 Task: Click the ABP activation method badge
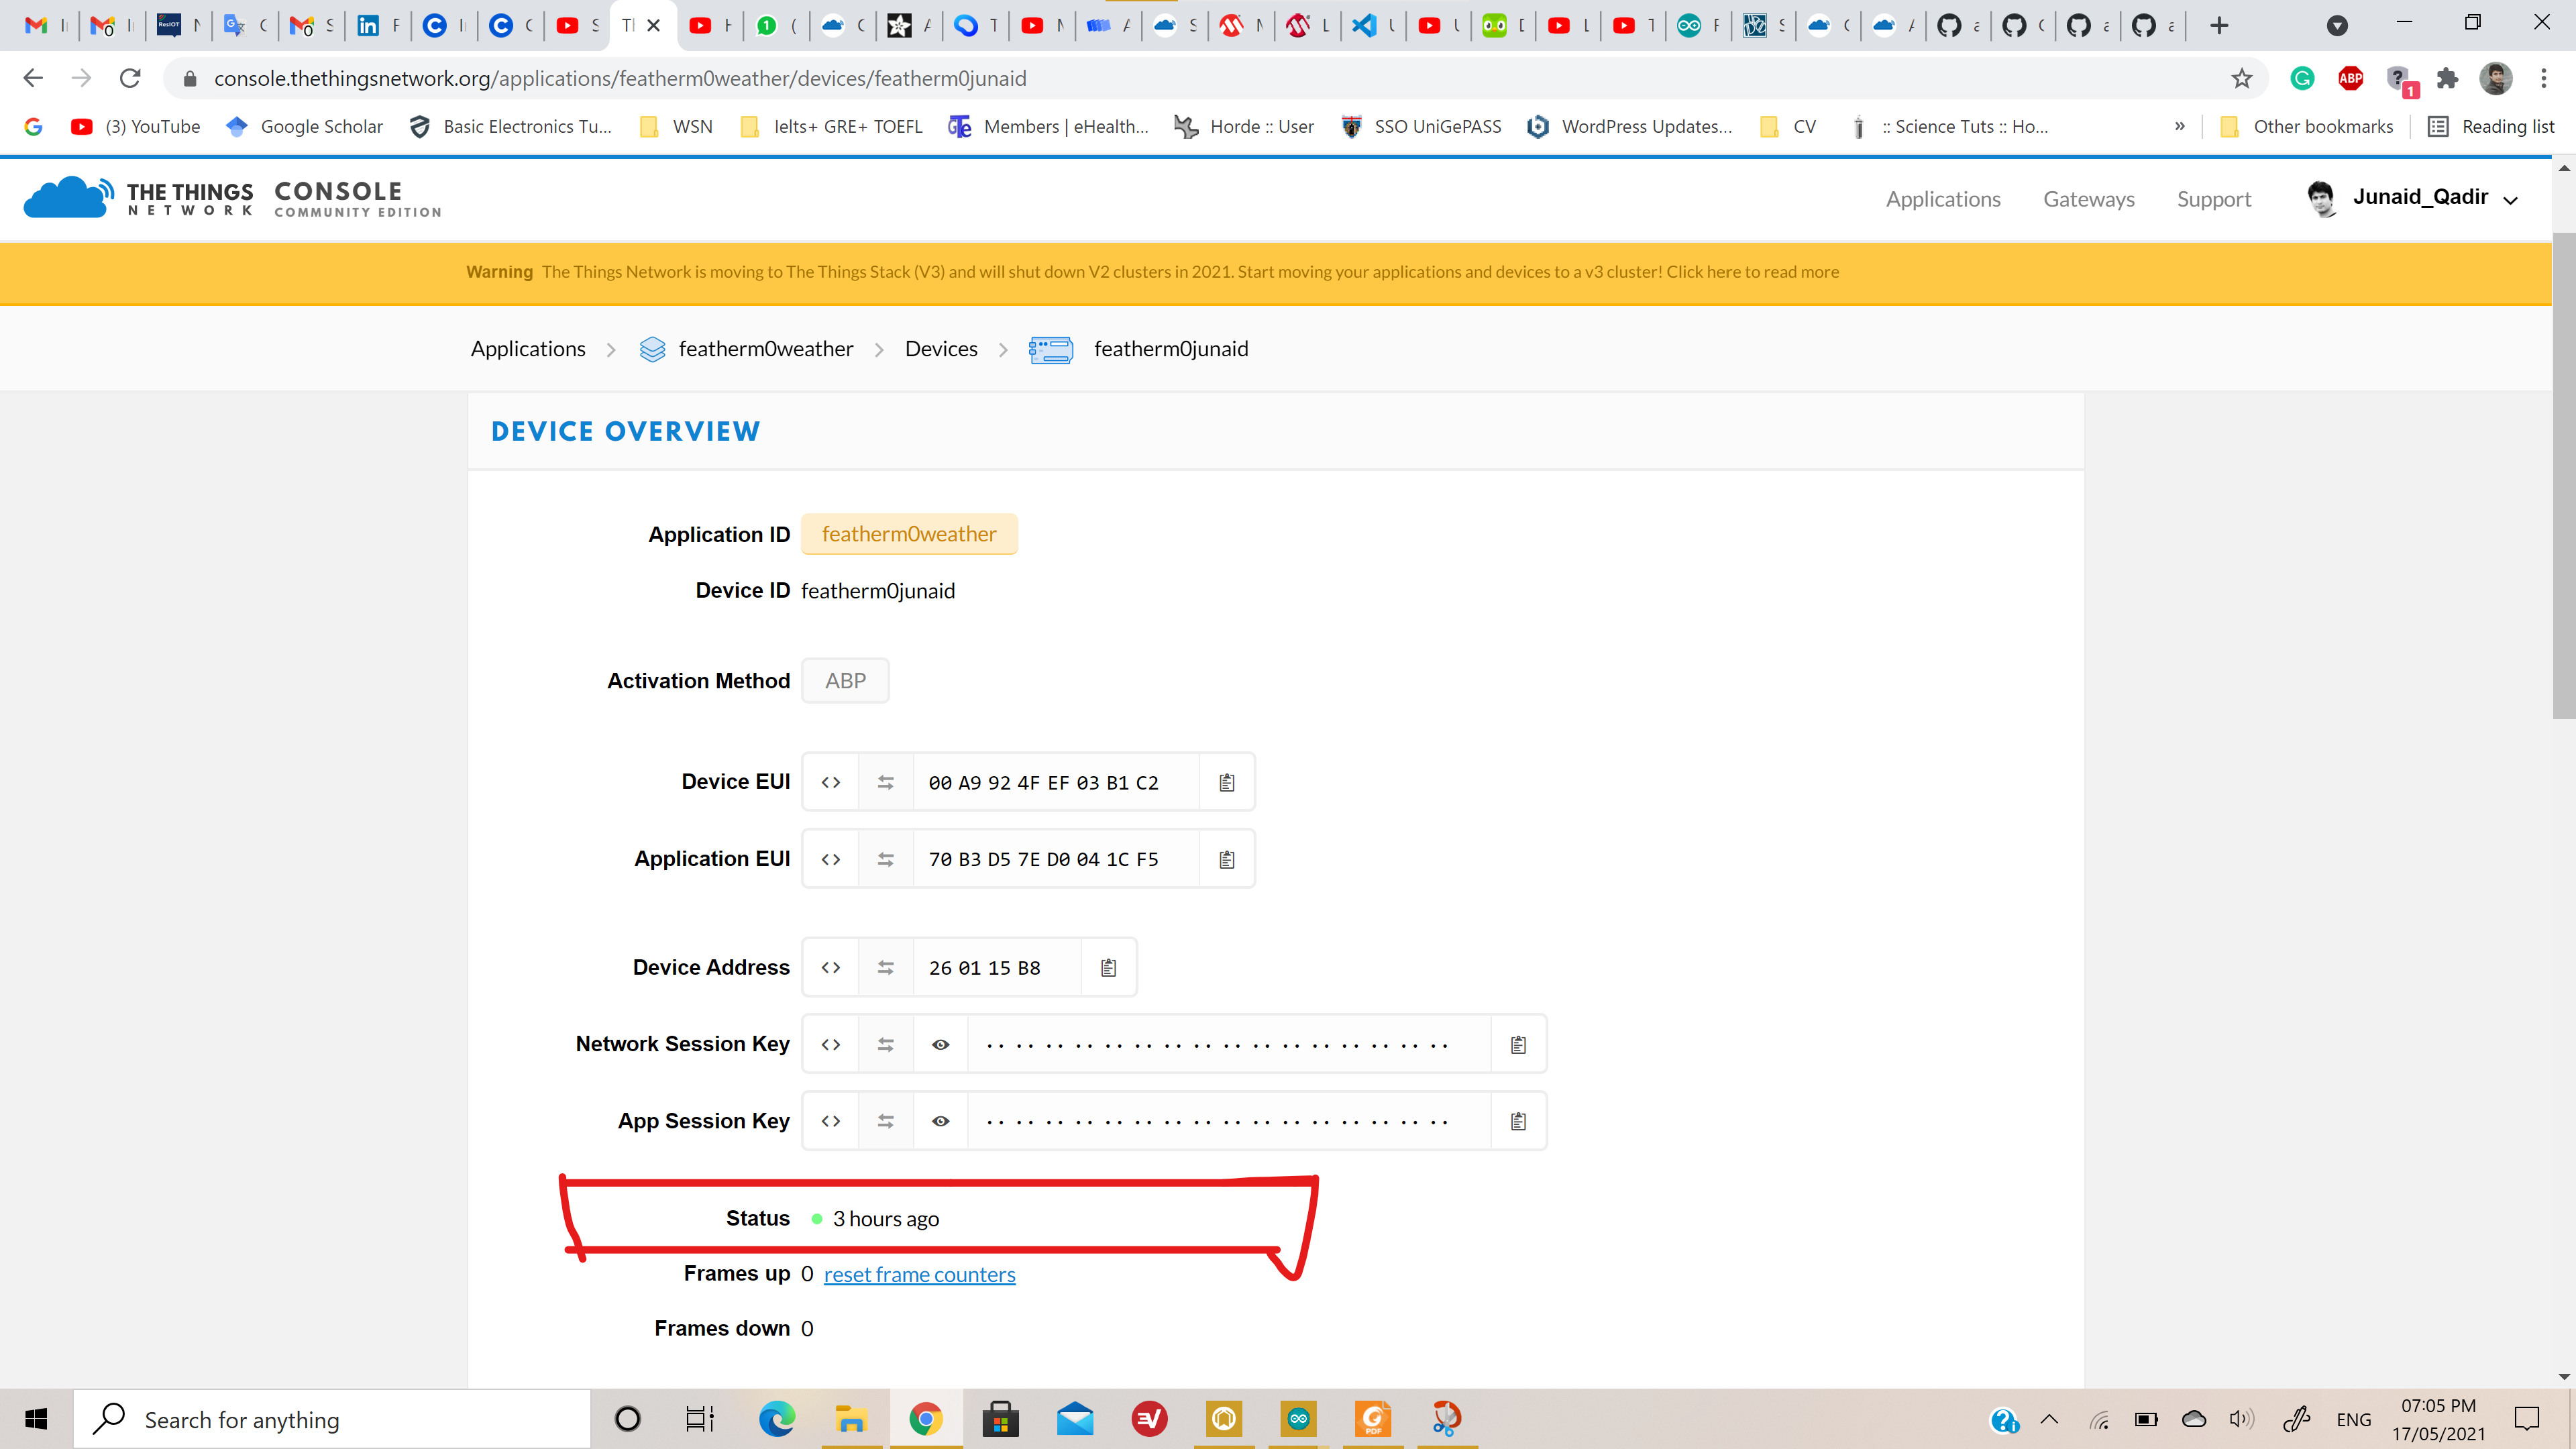tap(845, 681)
